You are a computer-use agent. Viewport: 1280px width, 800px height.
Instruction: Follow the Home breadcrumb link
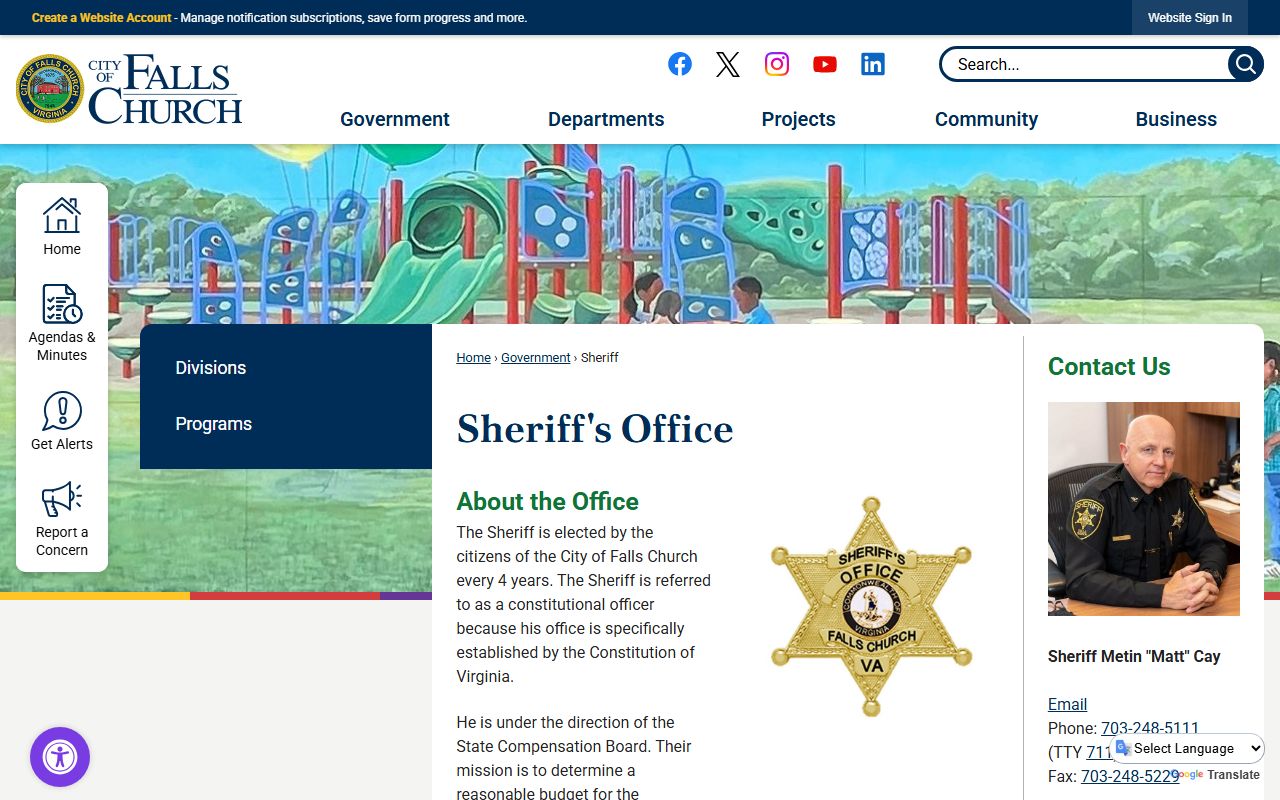[474, 358]
